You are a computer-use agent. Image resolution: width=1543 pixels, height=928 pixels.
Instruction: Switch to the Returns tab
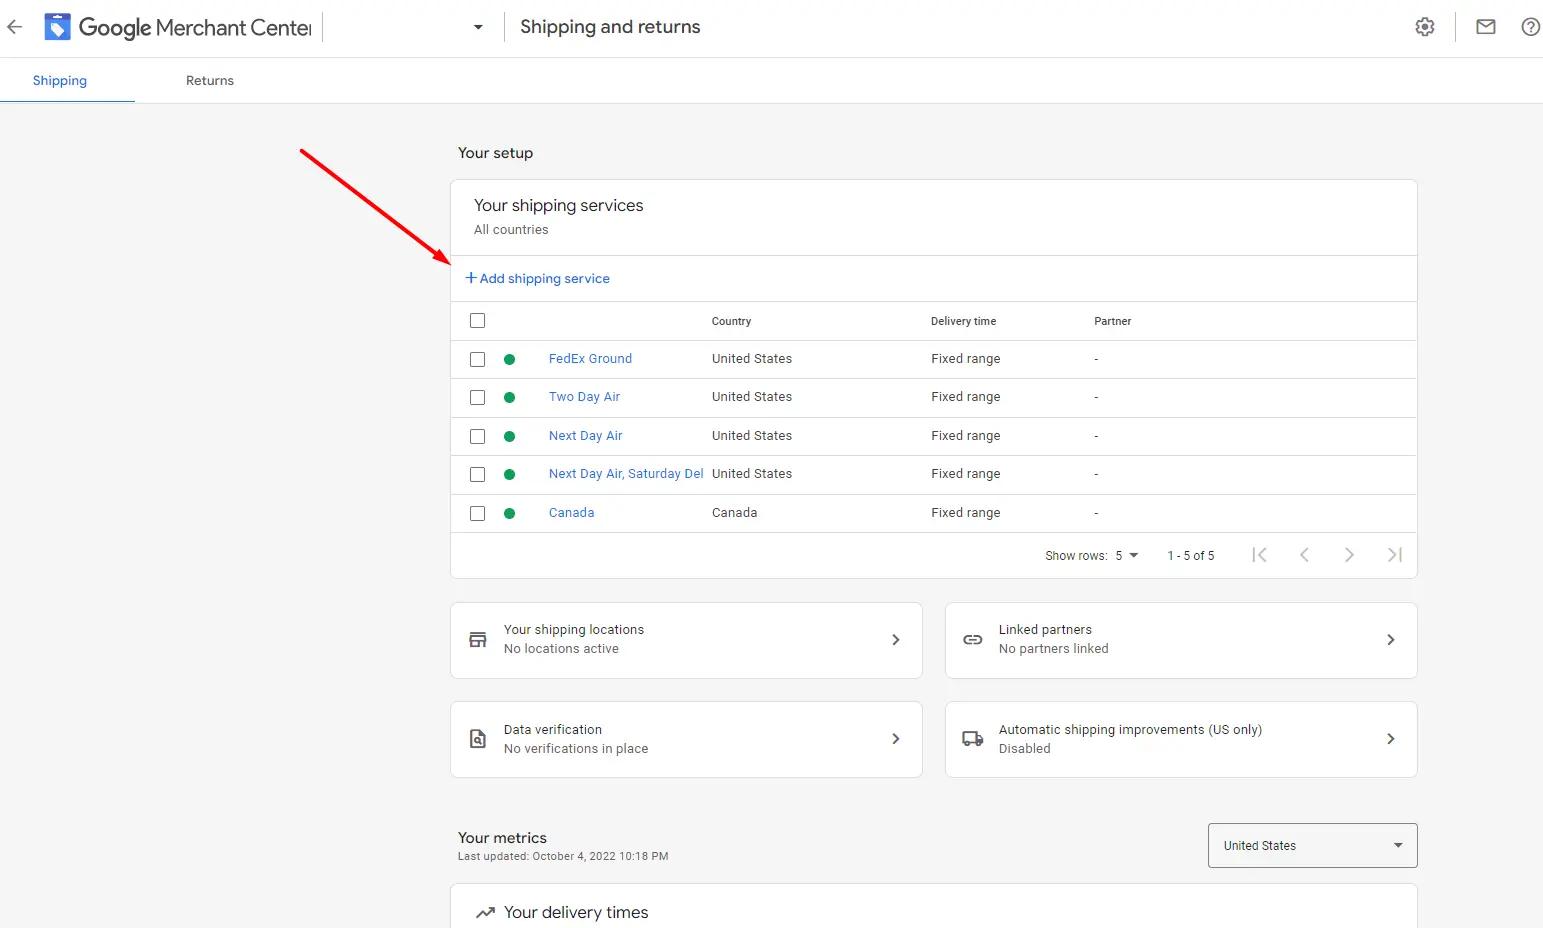(210, 81)
